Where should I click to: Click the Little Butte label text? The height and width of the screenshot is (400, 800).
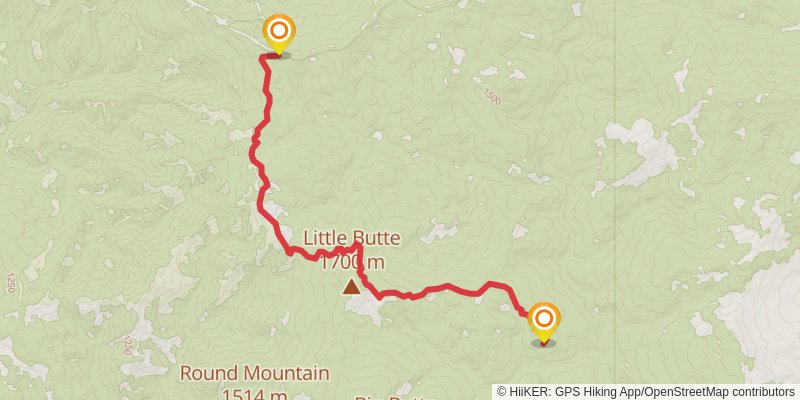[352, 238]
